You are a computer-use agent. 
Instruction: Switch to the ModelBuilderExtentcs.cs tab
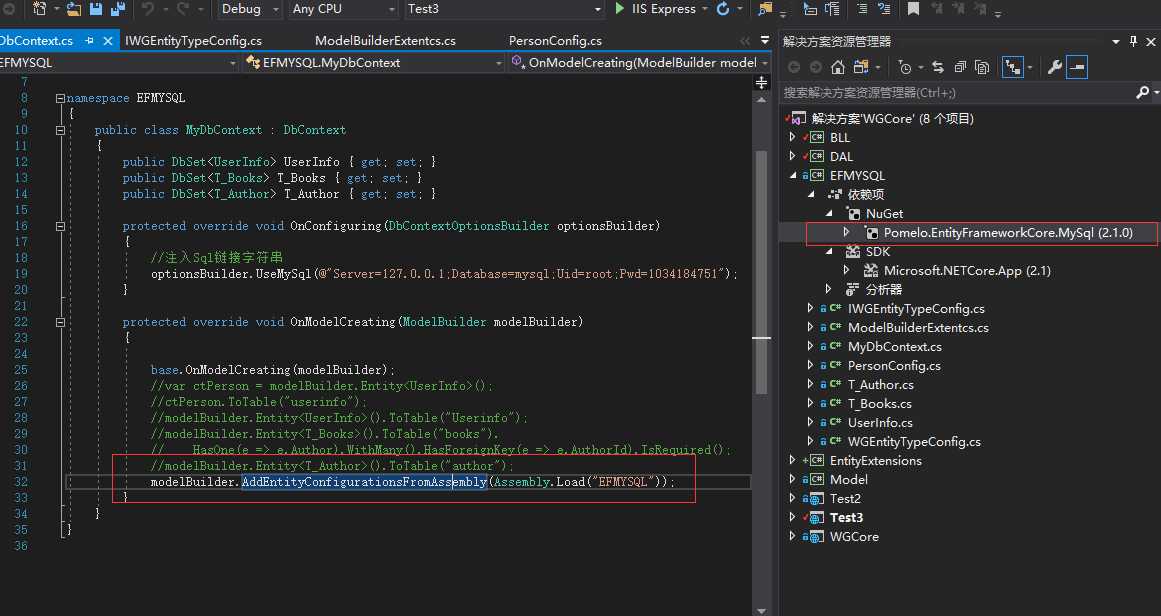click(385, 41)
